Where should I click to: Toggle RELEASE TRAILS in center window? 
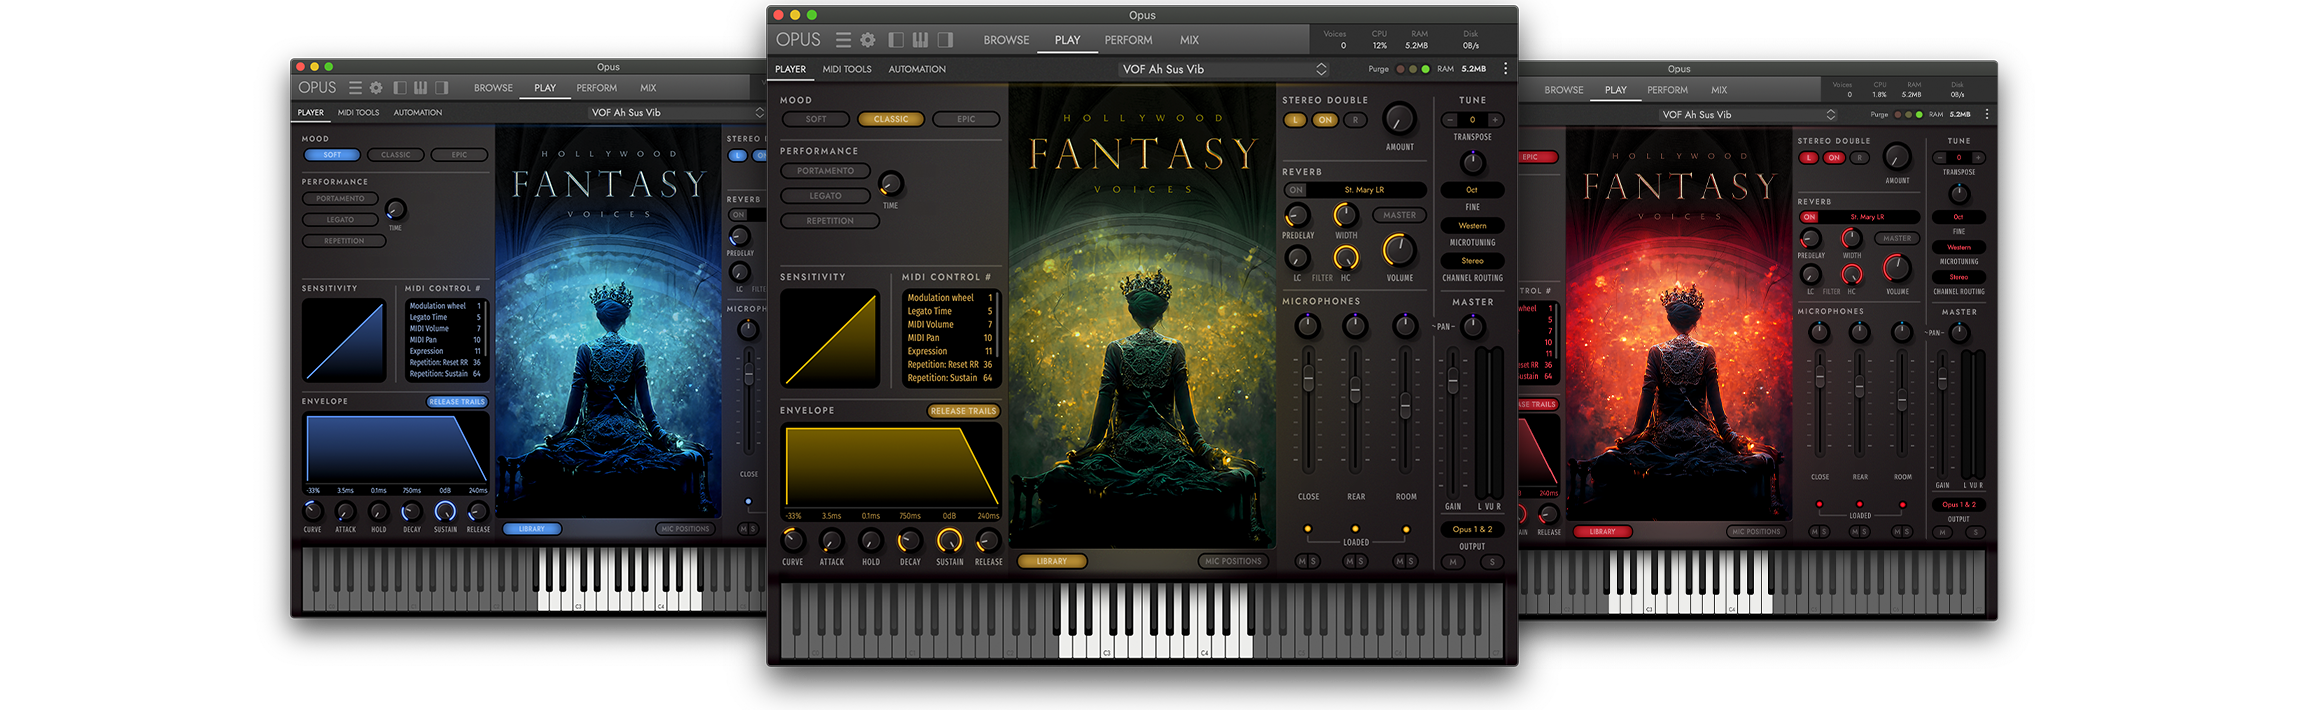tap(963, 411)
